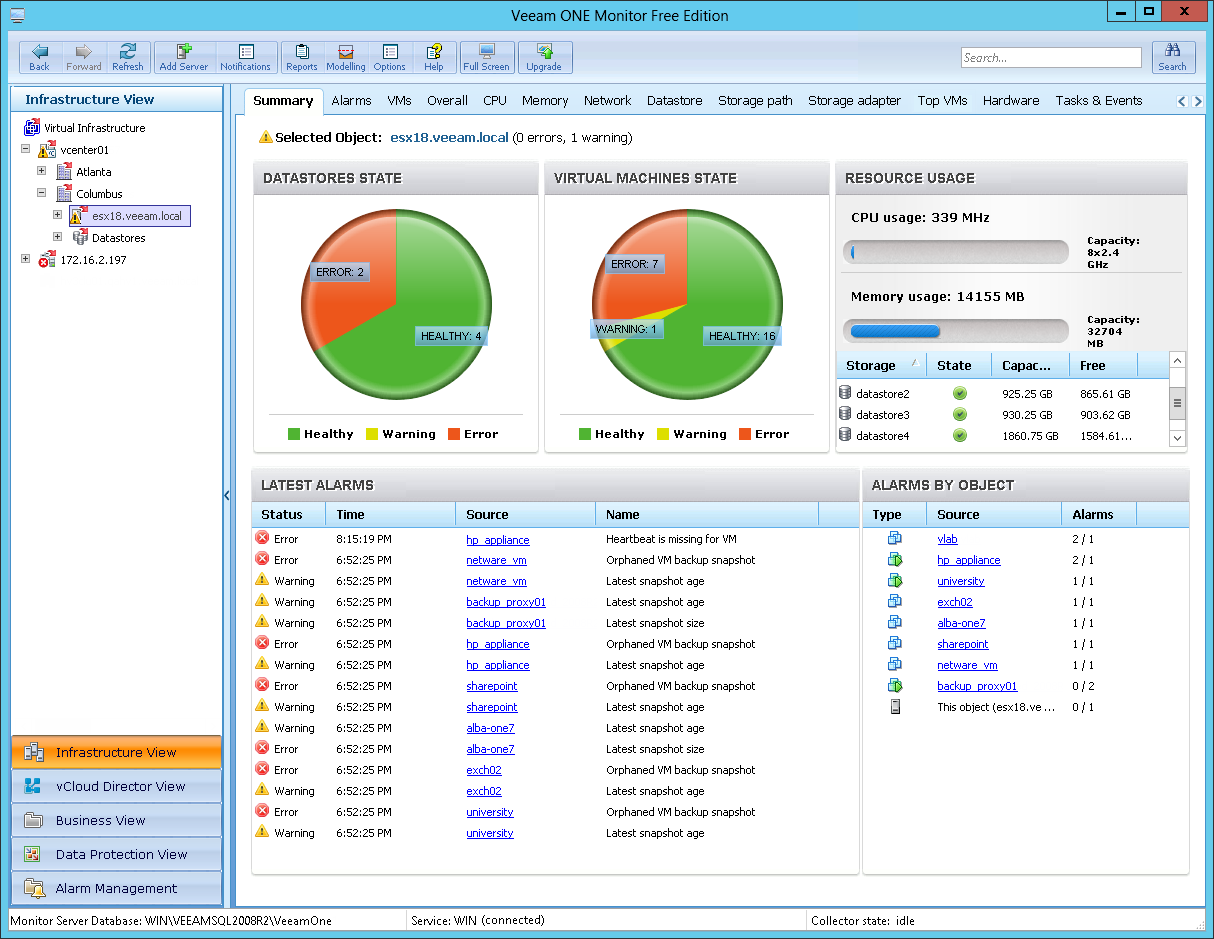Open the Infrastructure View pane button
This screenshot has width=1214, height=939.
pos(116,753)
